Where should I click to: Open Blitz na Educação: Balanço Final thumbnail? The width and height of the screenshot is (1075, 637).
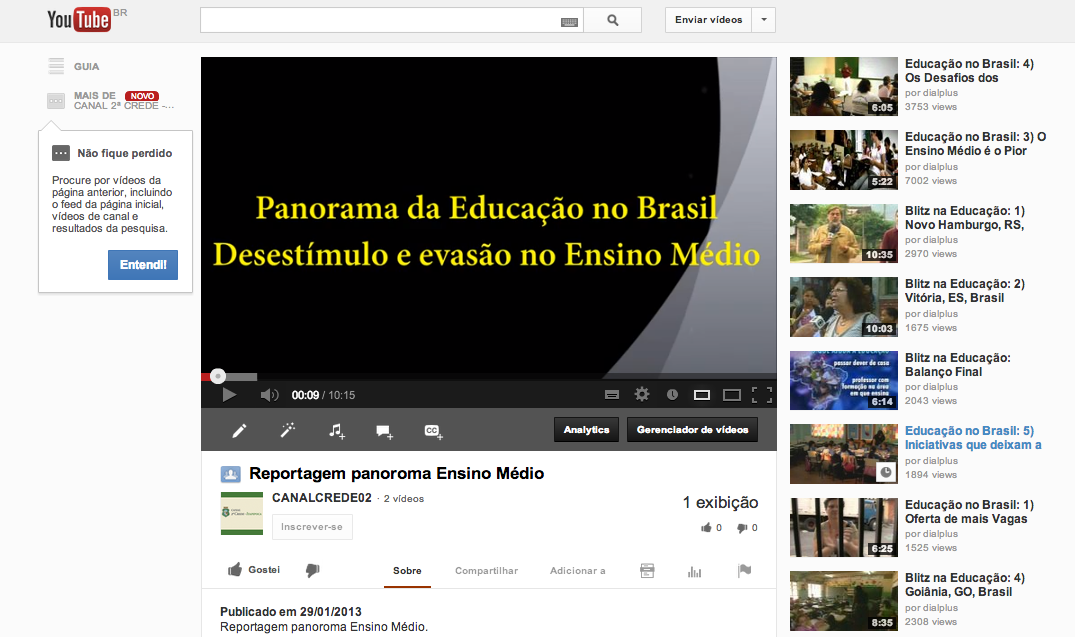[843, 380]
